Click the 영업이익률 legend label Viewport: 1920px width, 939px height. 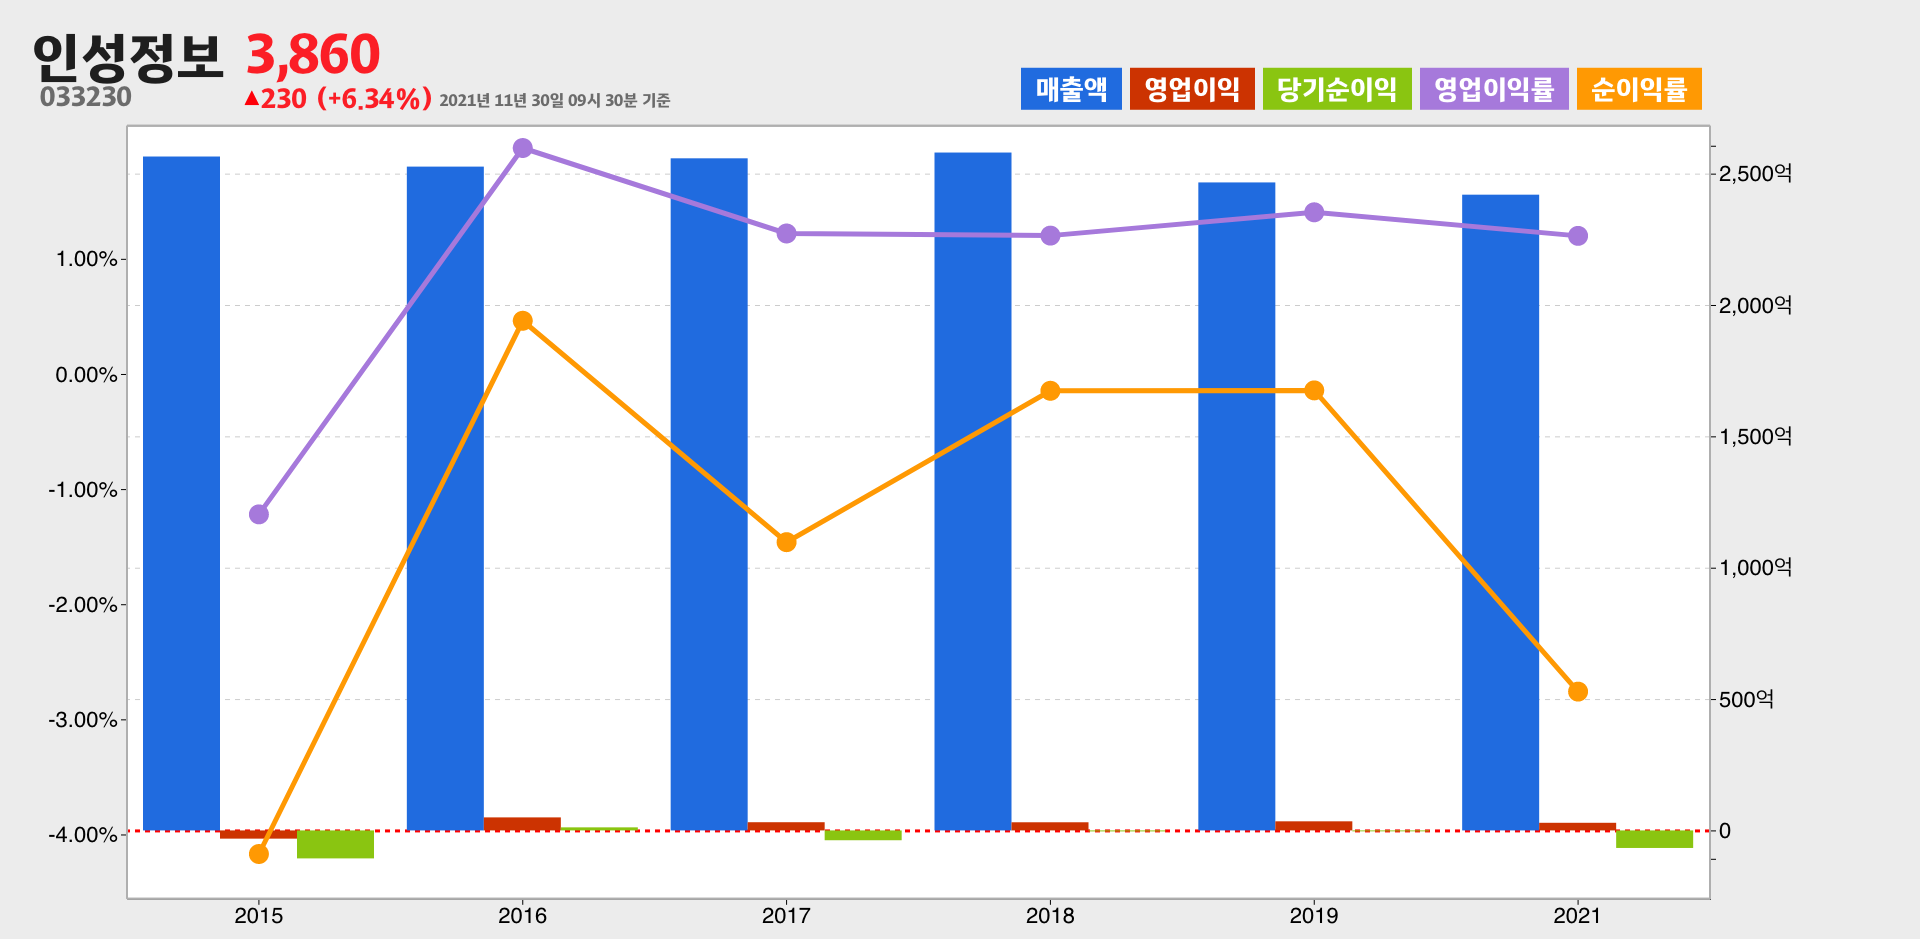point(1494,89)
